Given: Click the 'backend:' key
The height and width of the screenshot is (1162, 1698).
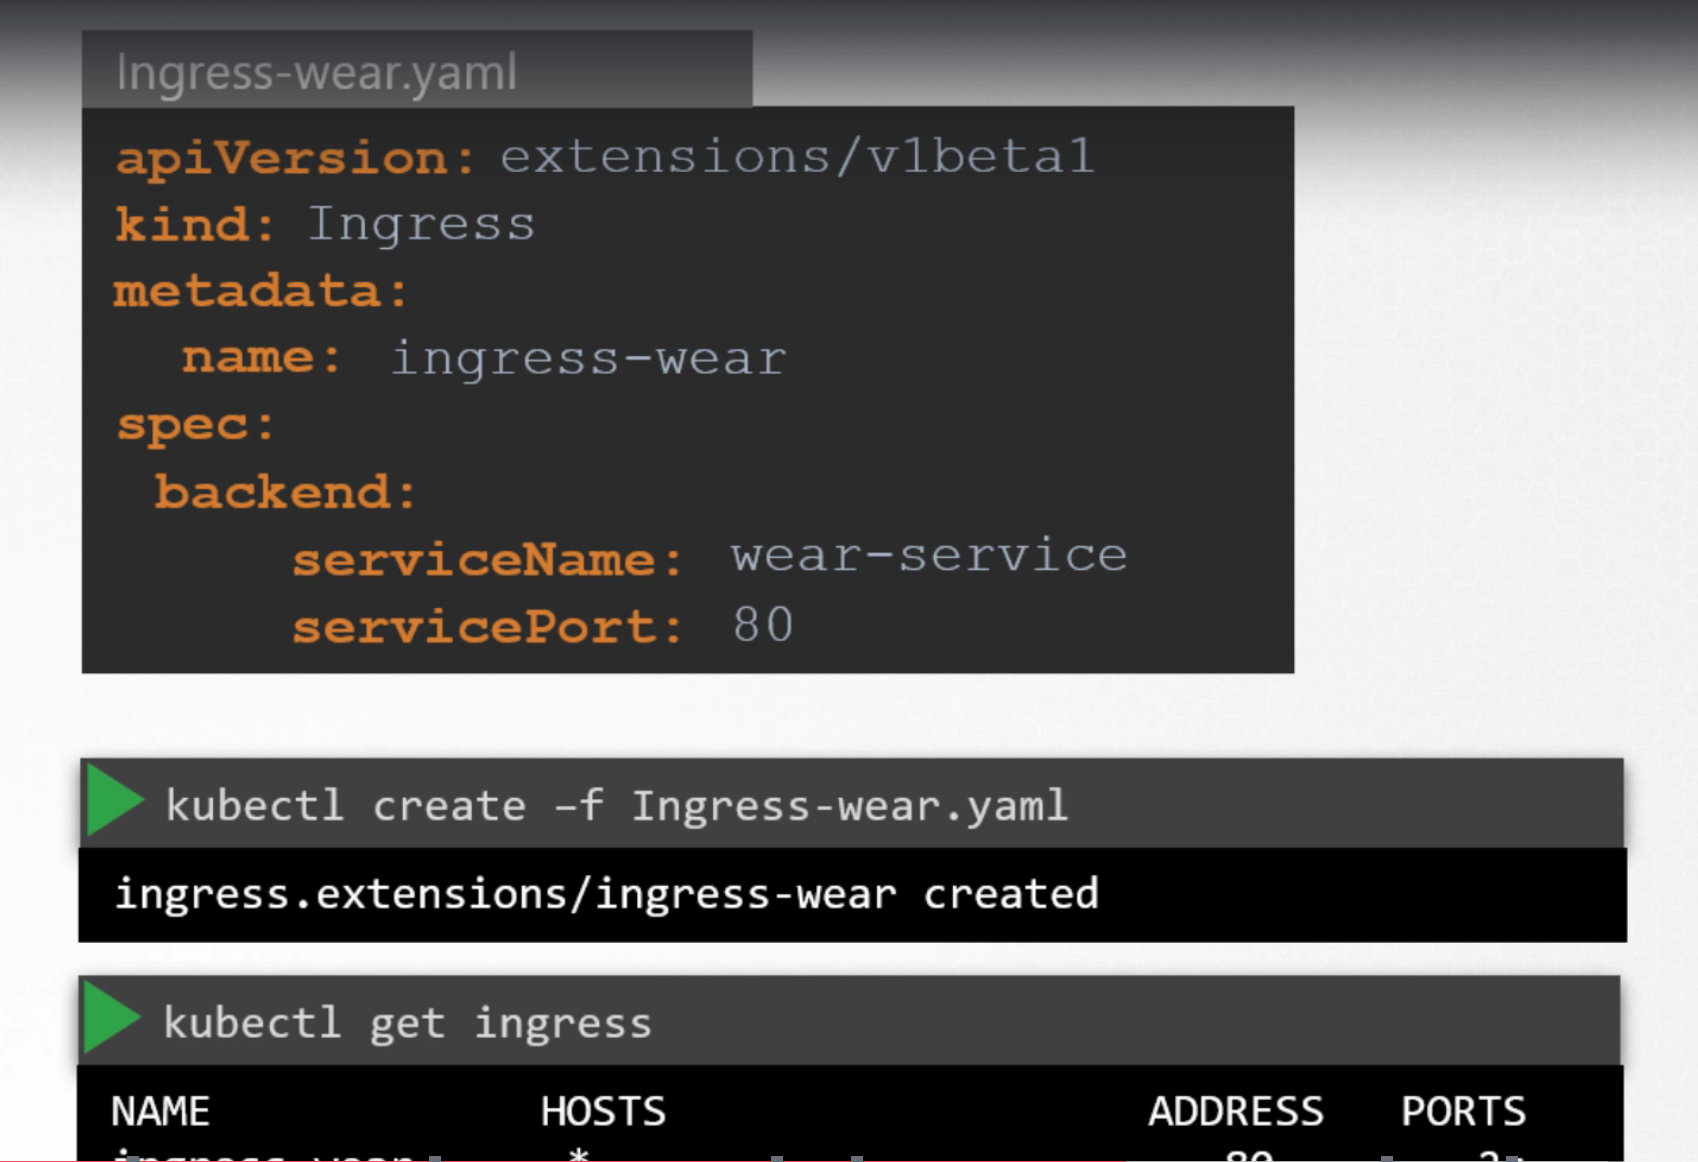Looking at the screenshot, I should 285,492.
